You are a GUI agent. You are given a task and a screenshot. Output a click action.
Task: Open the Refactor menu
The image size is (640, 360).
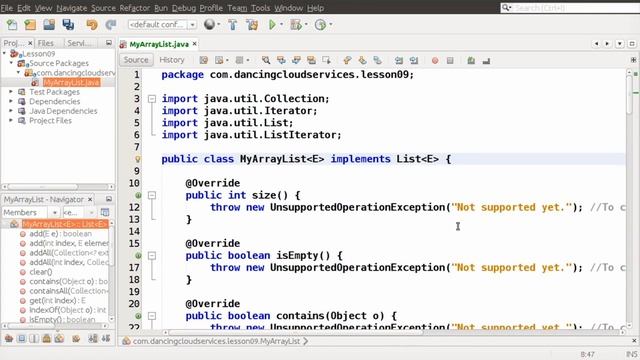134,8
